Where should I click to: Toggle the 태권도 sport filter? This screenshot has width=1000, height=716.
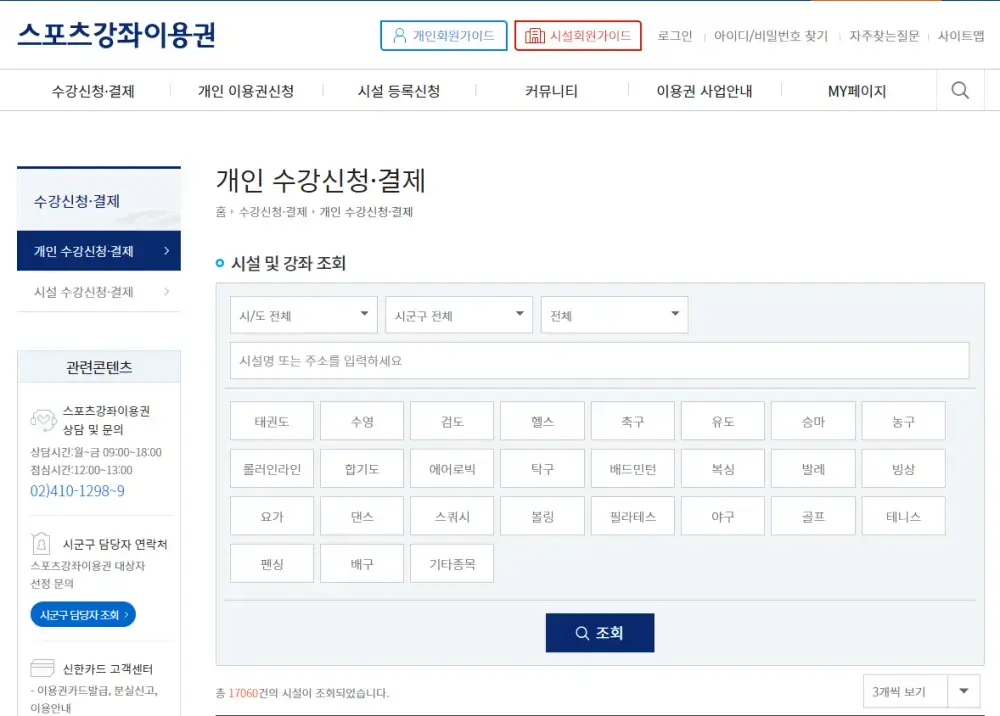[271, 420]
